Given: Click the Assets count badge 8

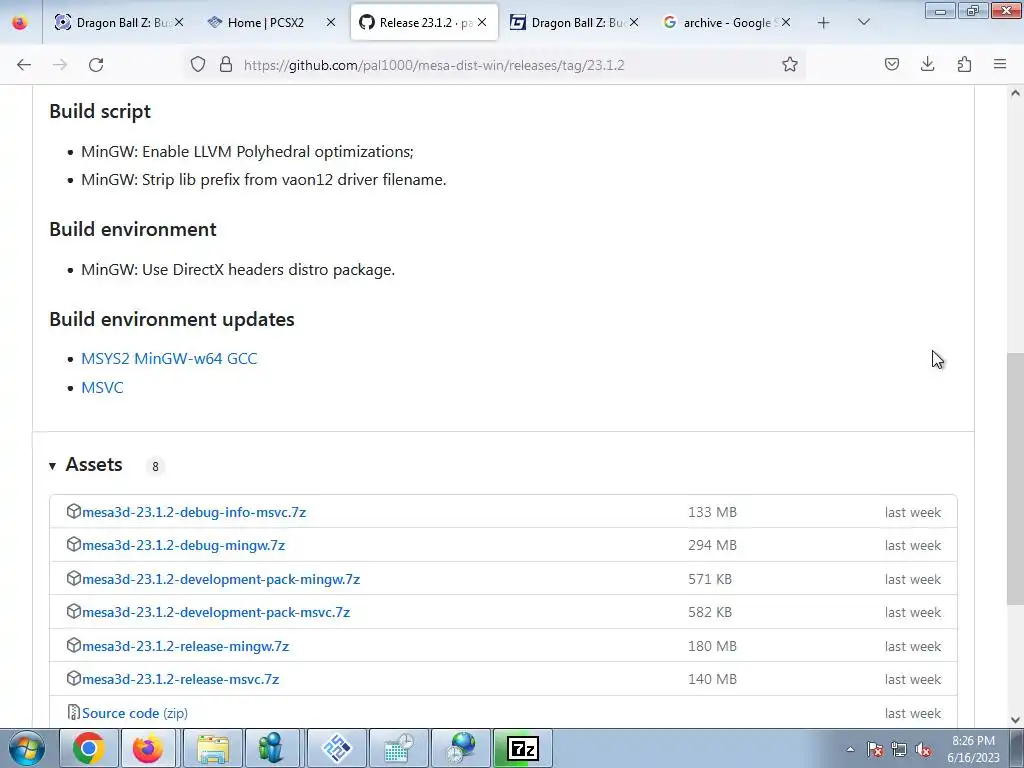Looking at the screenshot, I should pyautogui.click(x=155, y=466).
